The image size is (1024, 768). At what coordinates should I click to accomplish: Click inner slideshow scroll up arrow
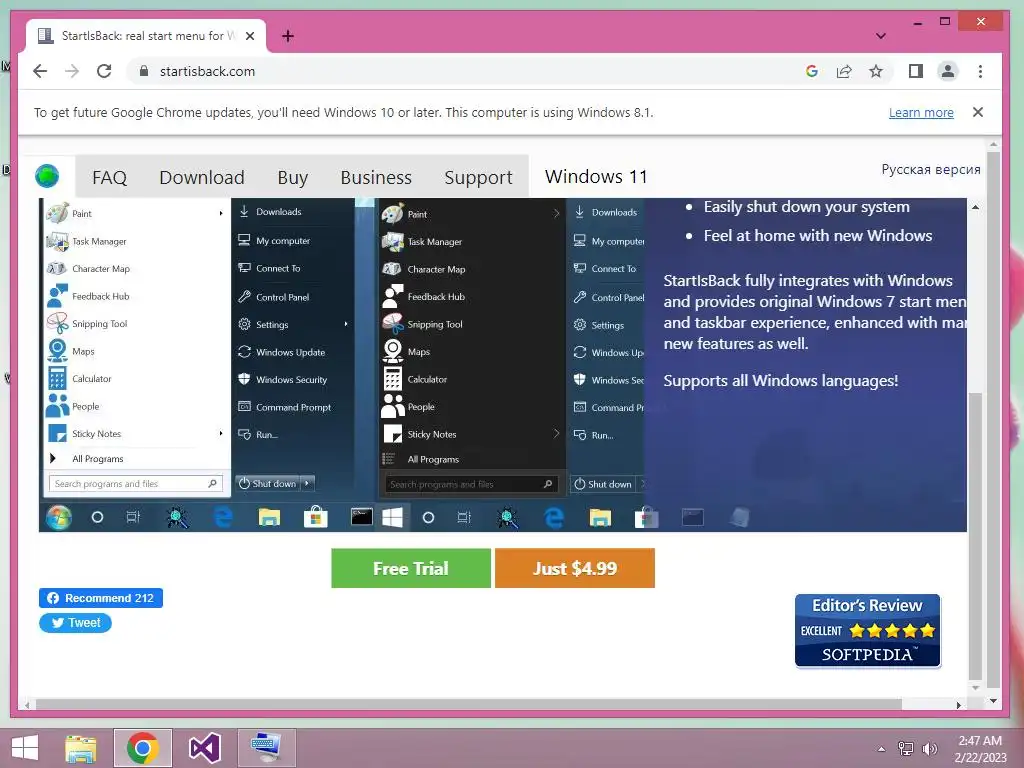(975, 207)
